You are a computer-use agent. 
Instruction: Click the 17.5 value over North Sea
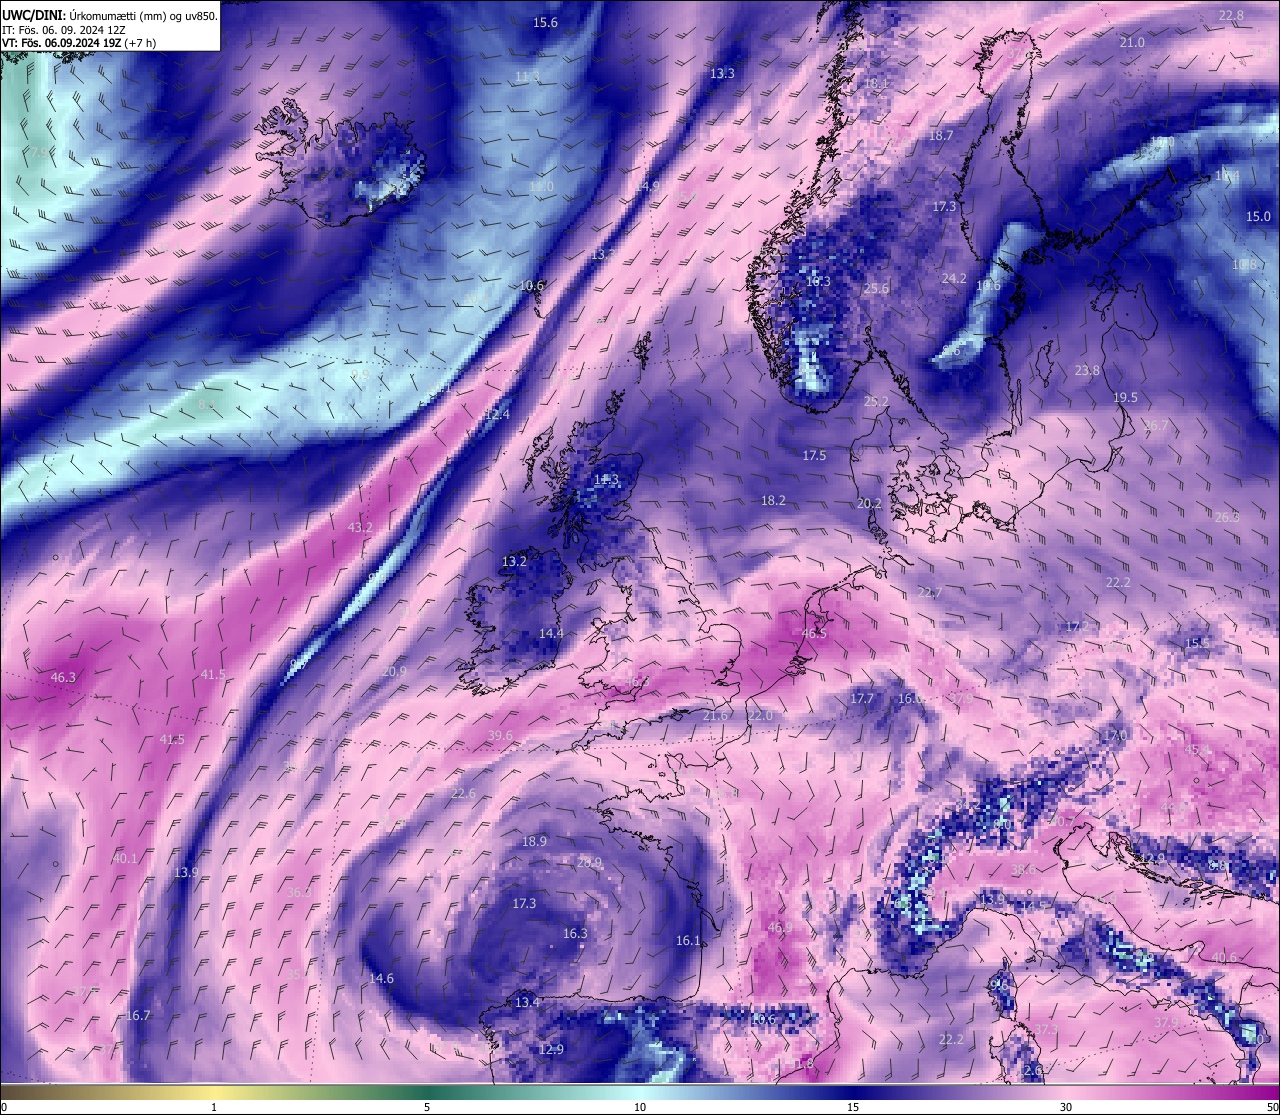click(815, 455)
